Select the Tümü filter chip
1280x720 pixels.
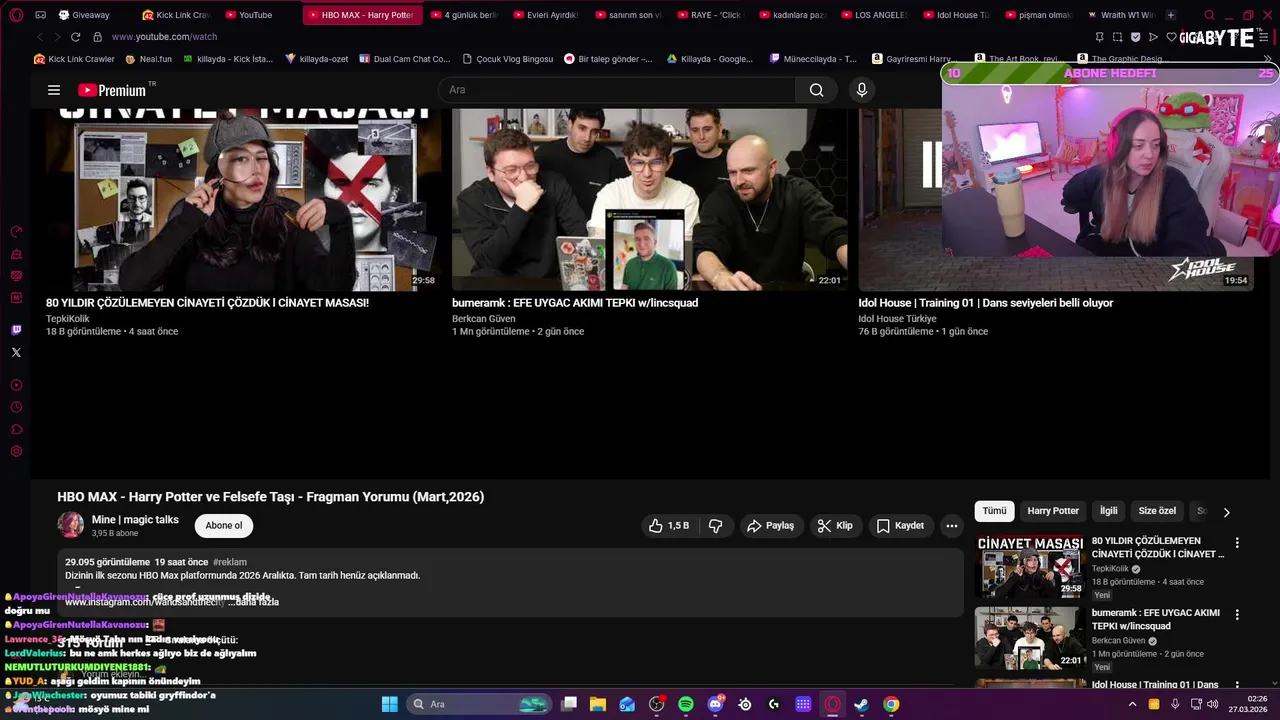click(994, 511)
